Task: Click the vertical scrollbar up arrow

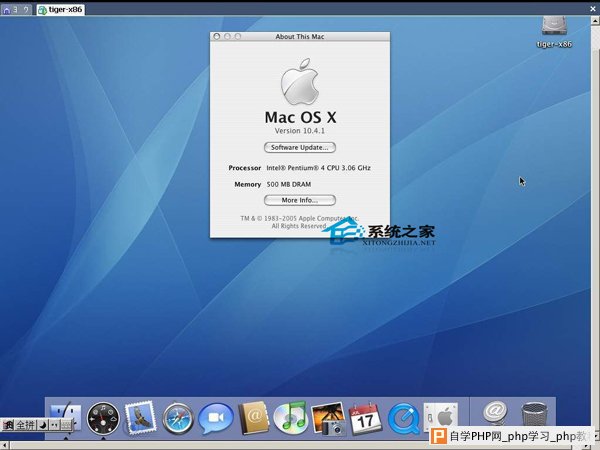Action: (595, 21)
